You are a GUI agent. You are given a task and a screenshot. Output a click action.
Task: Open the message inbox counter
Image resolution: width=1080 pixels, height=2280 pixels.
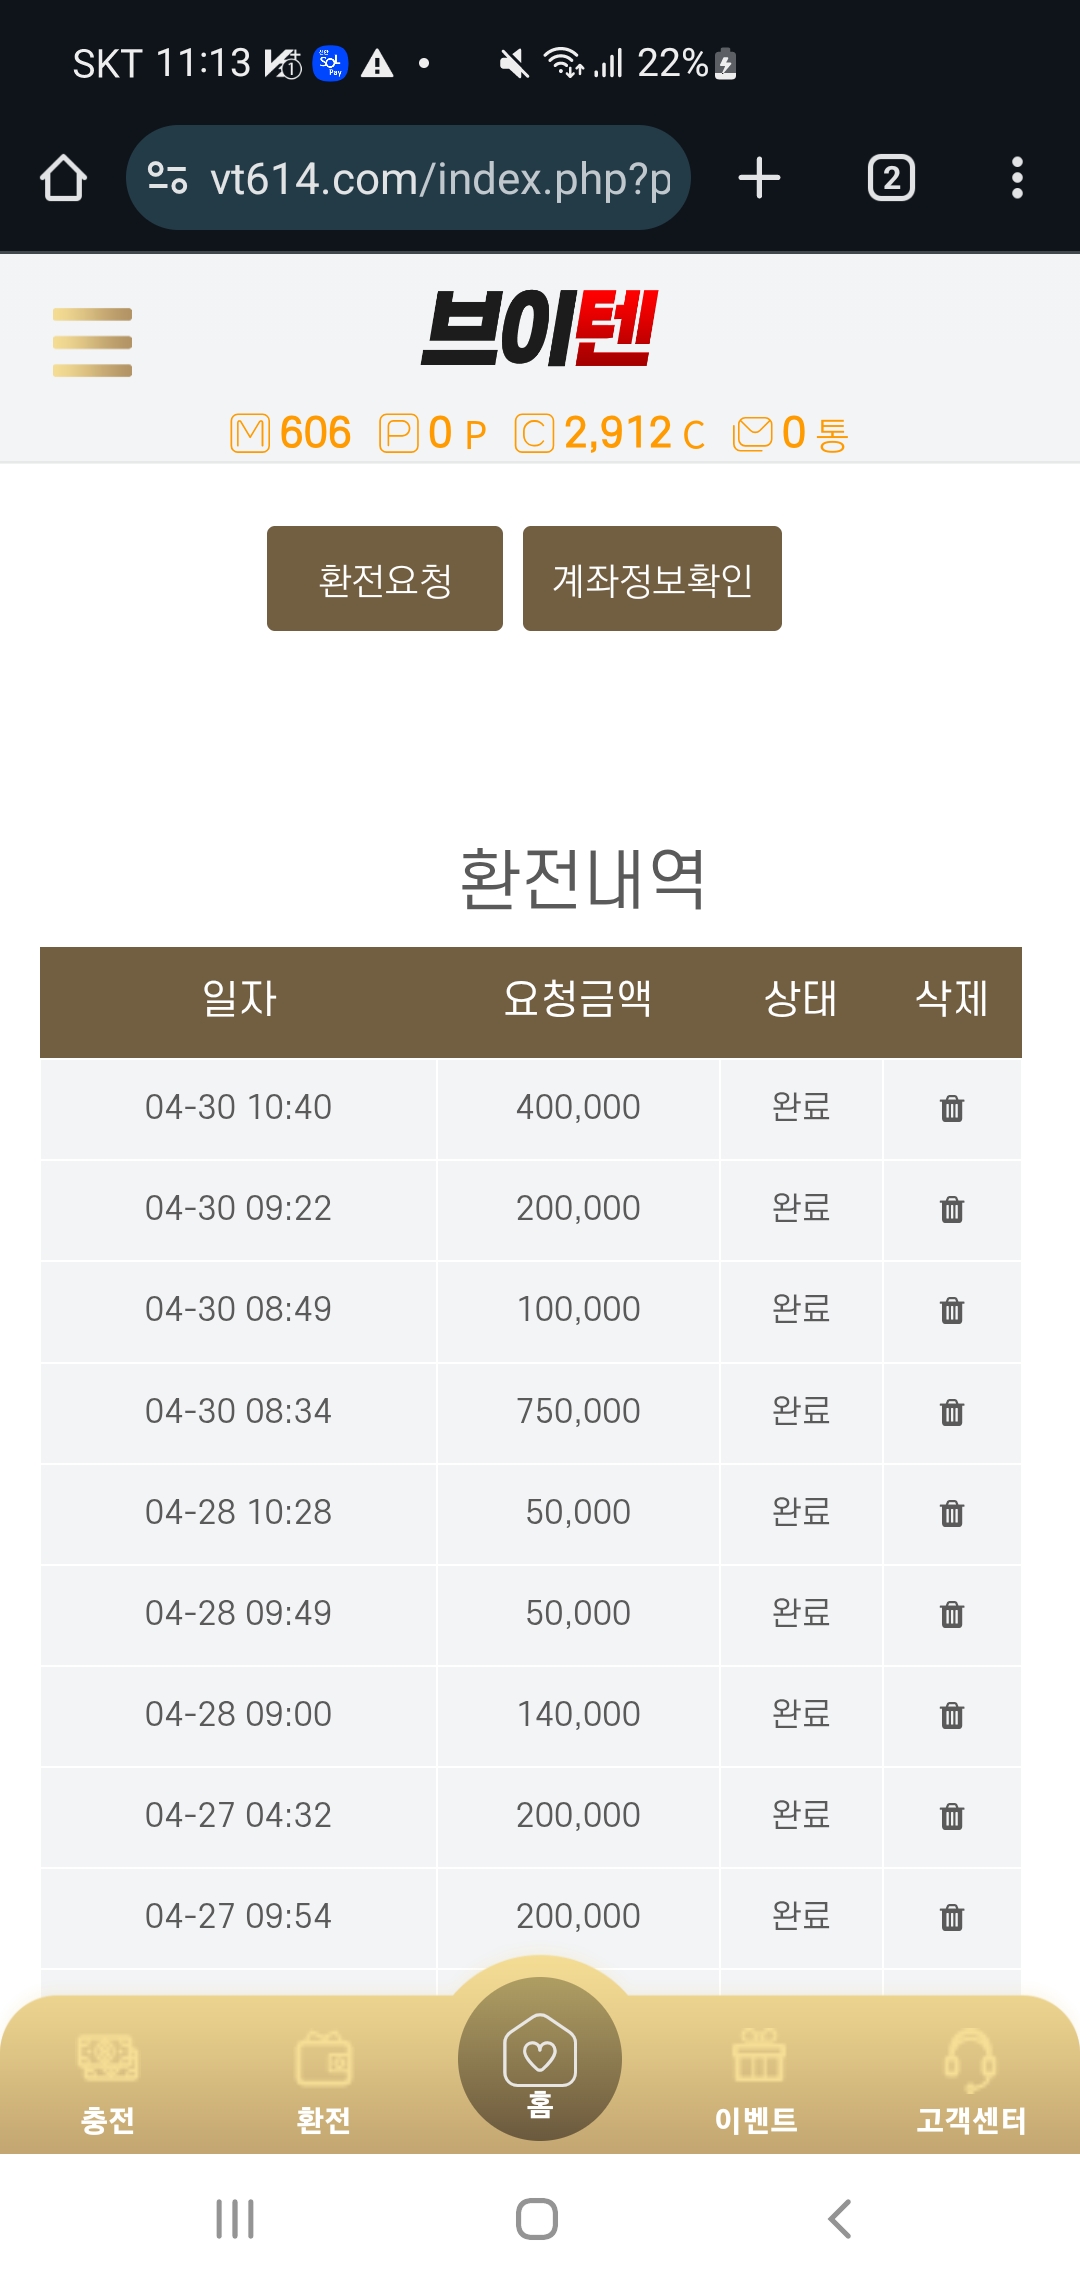click(x=790, y=434)
